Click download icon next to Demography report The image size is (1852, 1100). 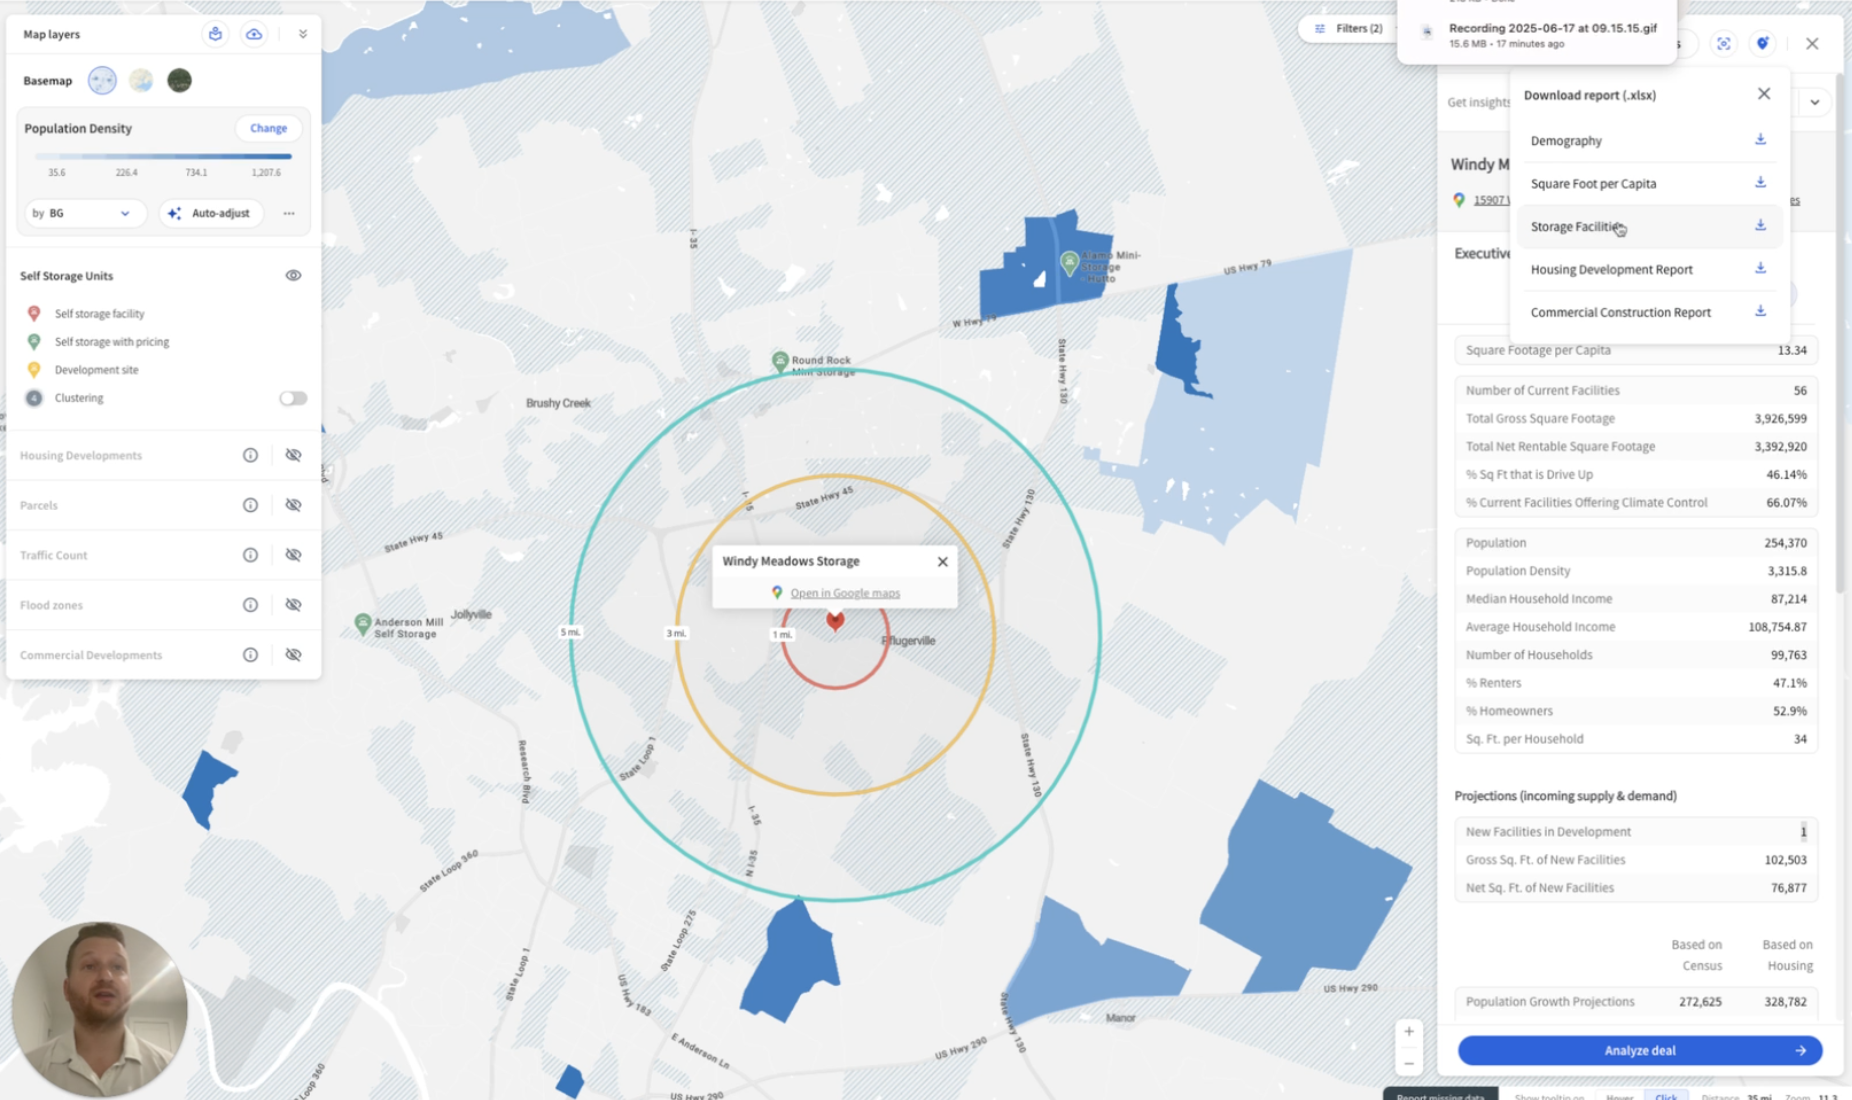pyautogui.click(x=1760, y=140)
